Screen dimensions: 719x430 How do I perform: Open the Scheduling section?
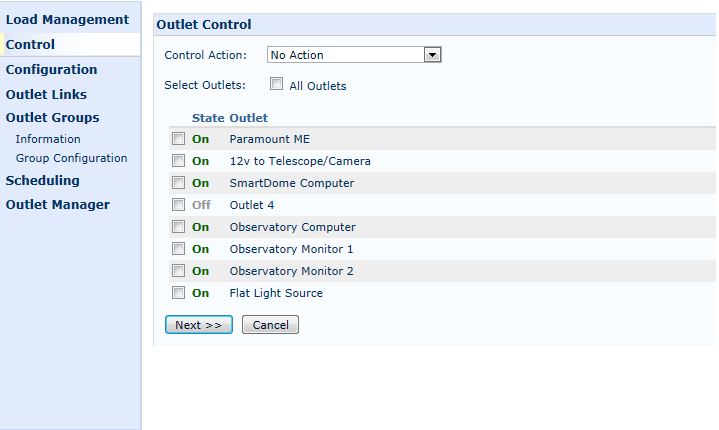(43, 181)
